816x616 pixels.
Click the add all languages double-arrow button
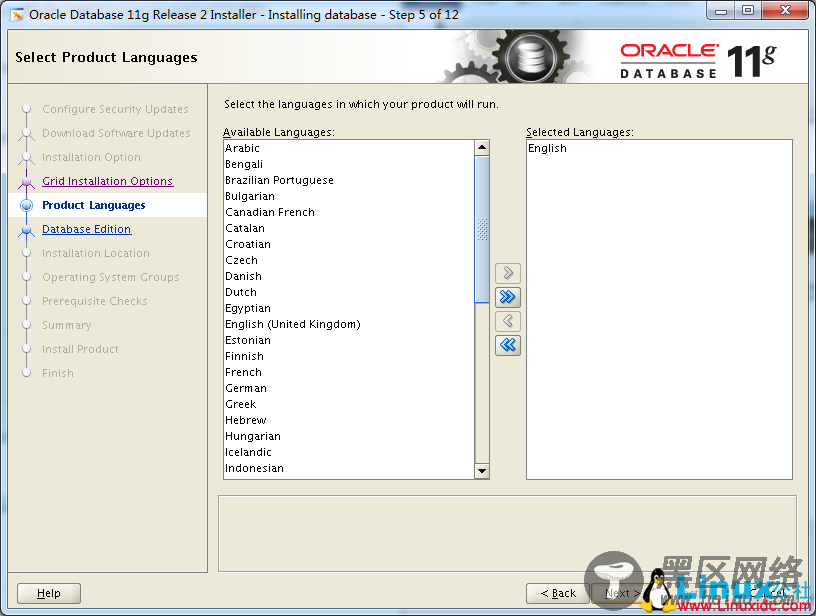coord(508,297)
